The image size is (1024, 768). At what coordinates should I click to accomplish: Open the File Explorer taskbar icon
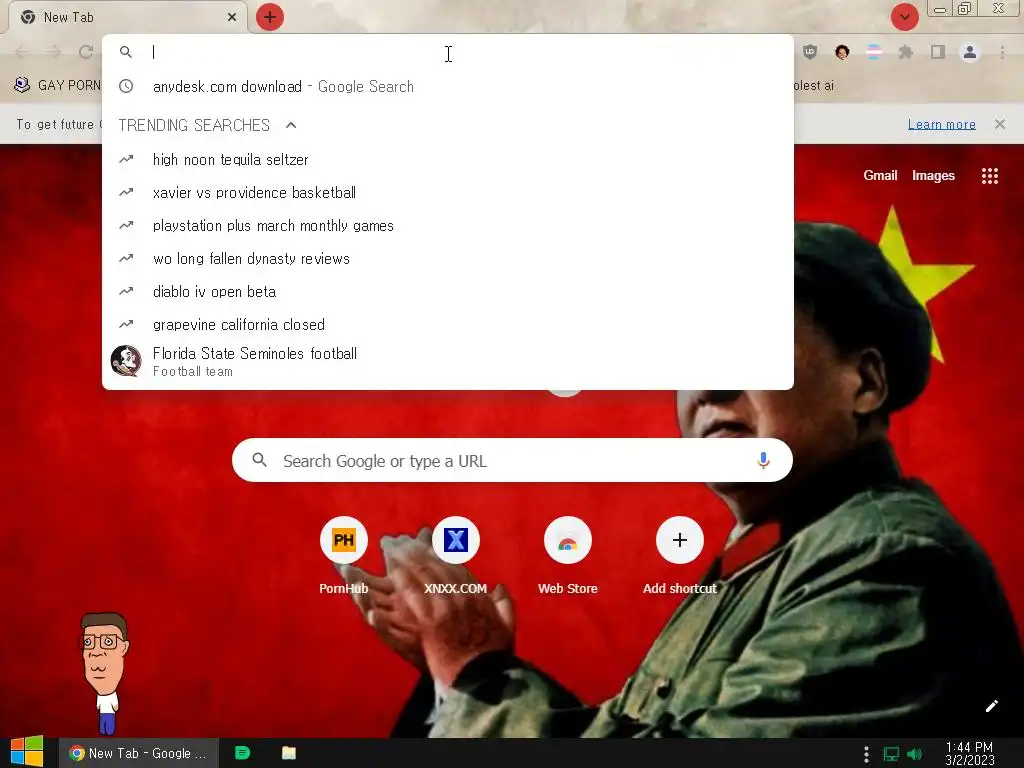tap(289, 753)
